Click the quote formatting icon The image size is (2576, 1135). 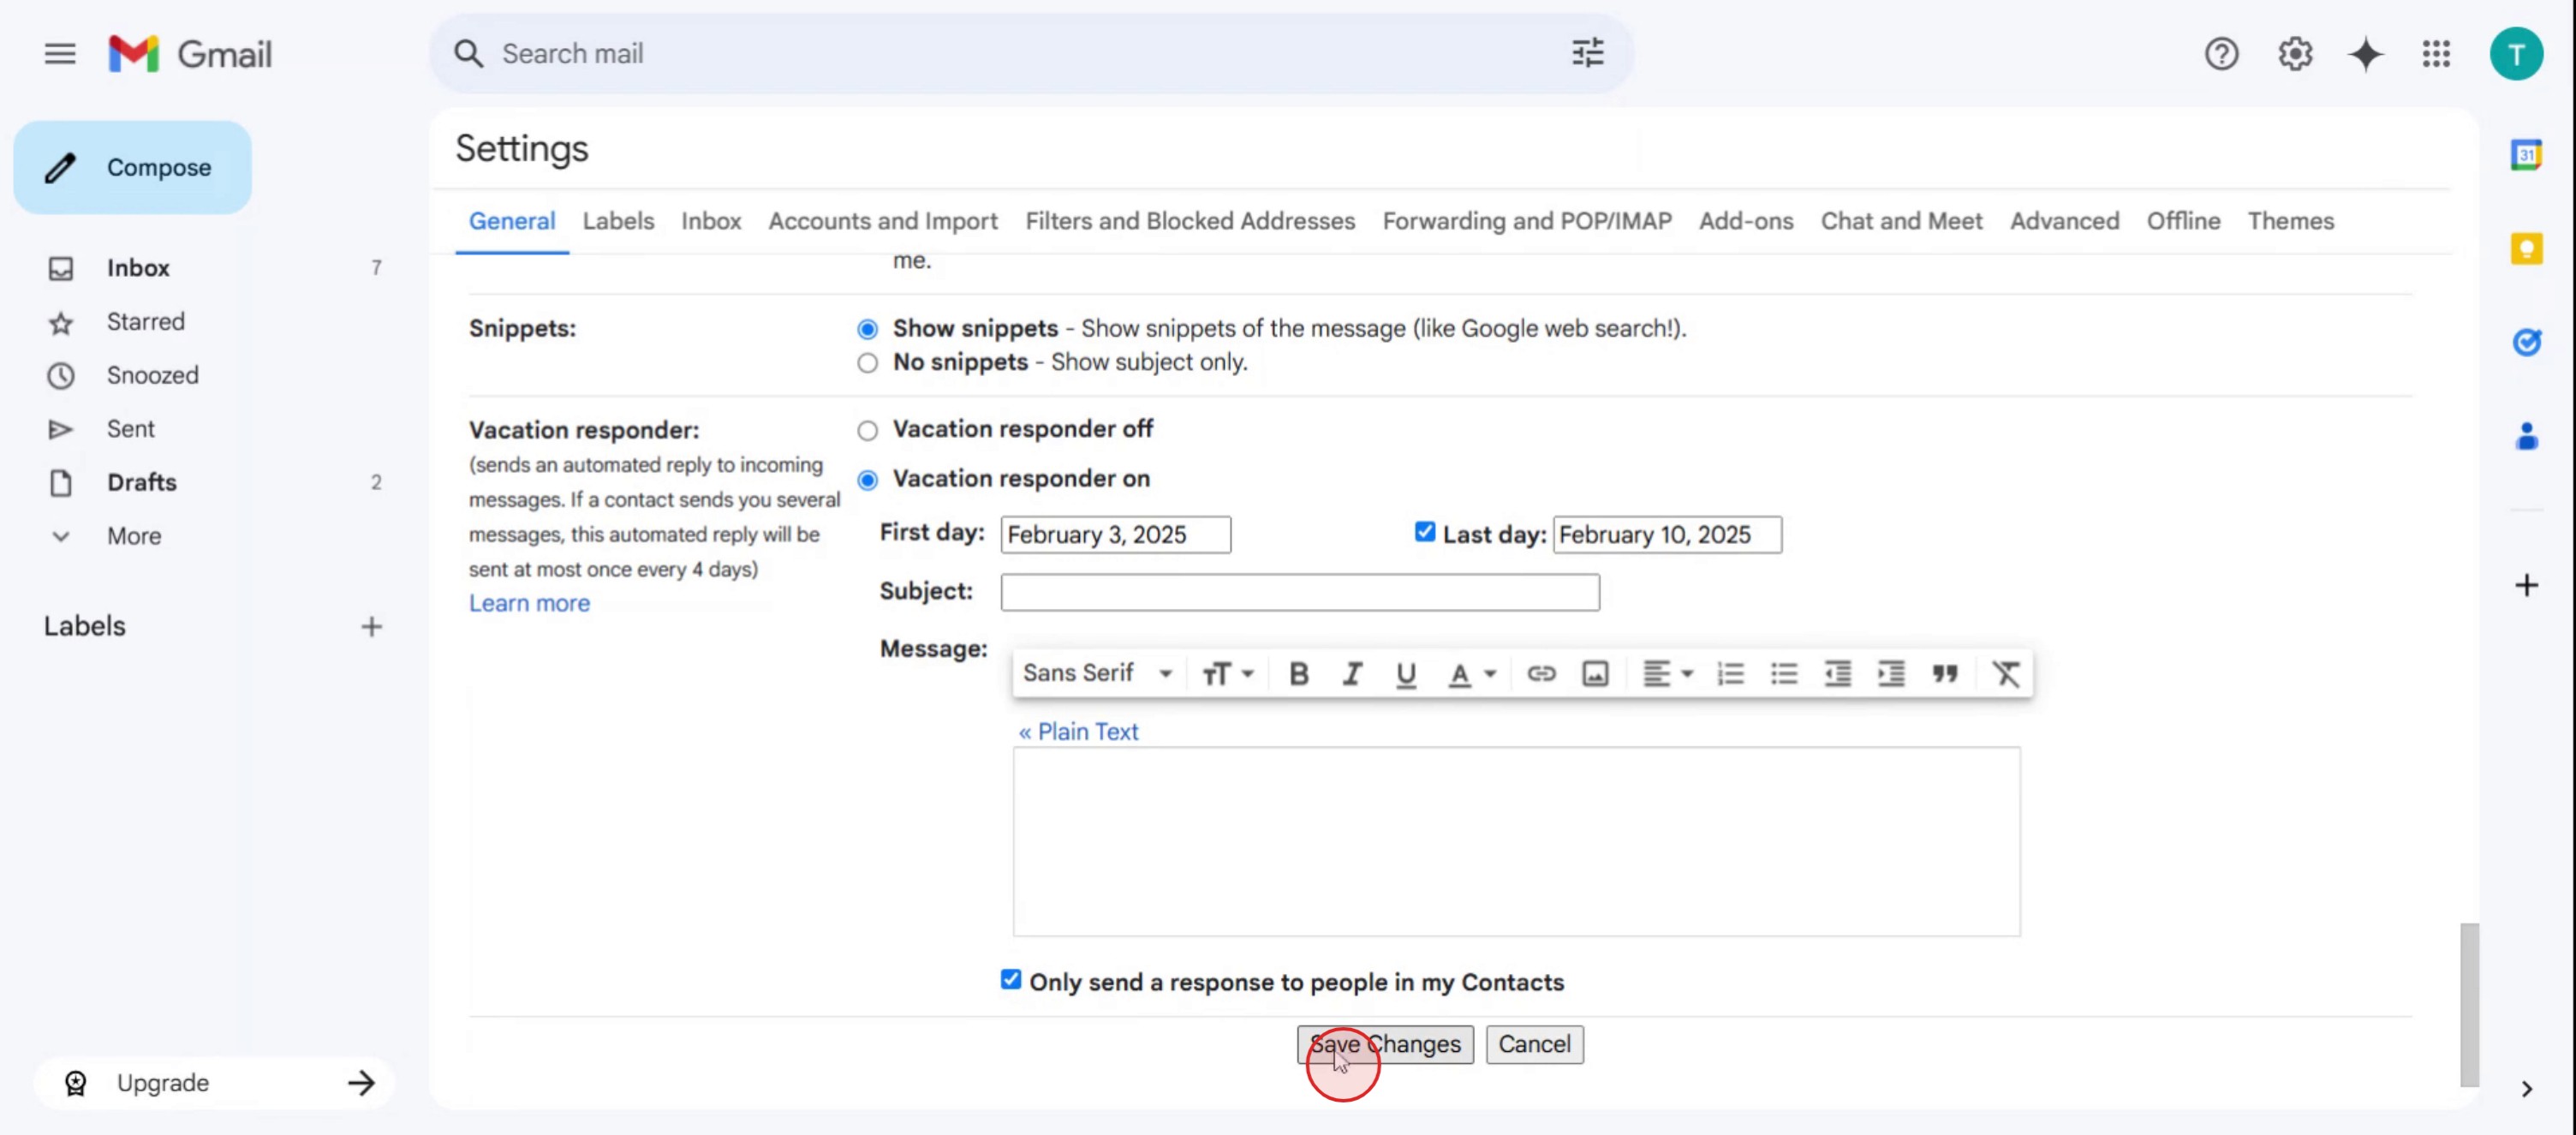click(1944, 674)
